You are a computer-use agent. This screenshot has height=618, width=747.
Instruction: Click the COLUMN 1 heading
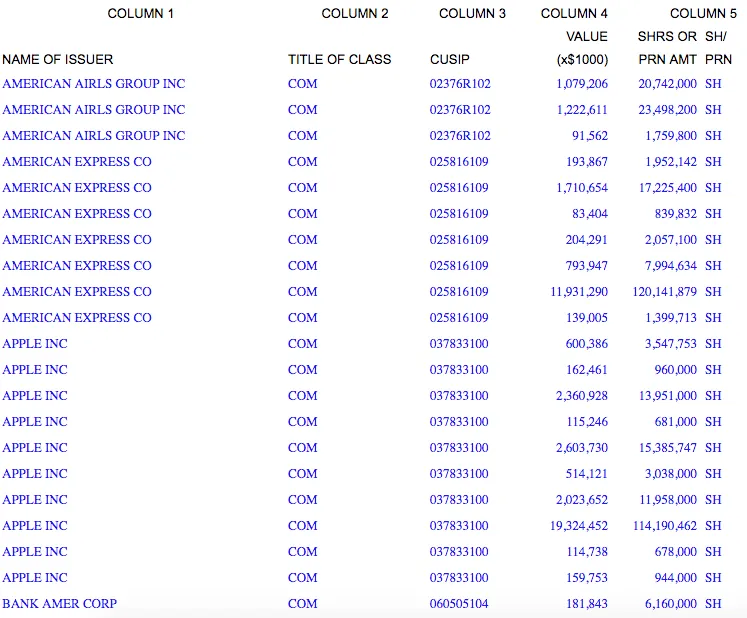point(141,14)
